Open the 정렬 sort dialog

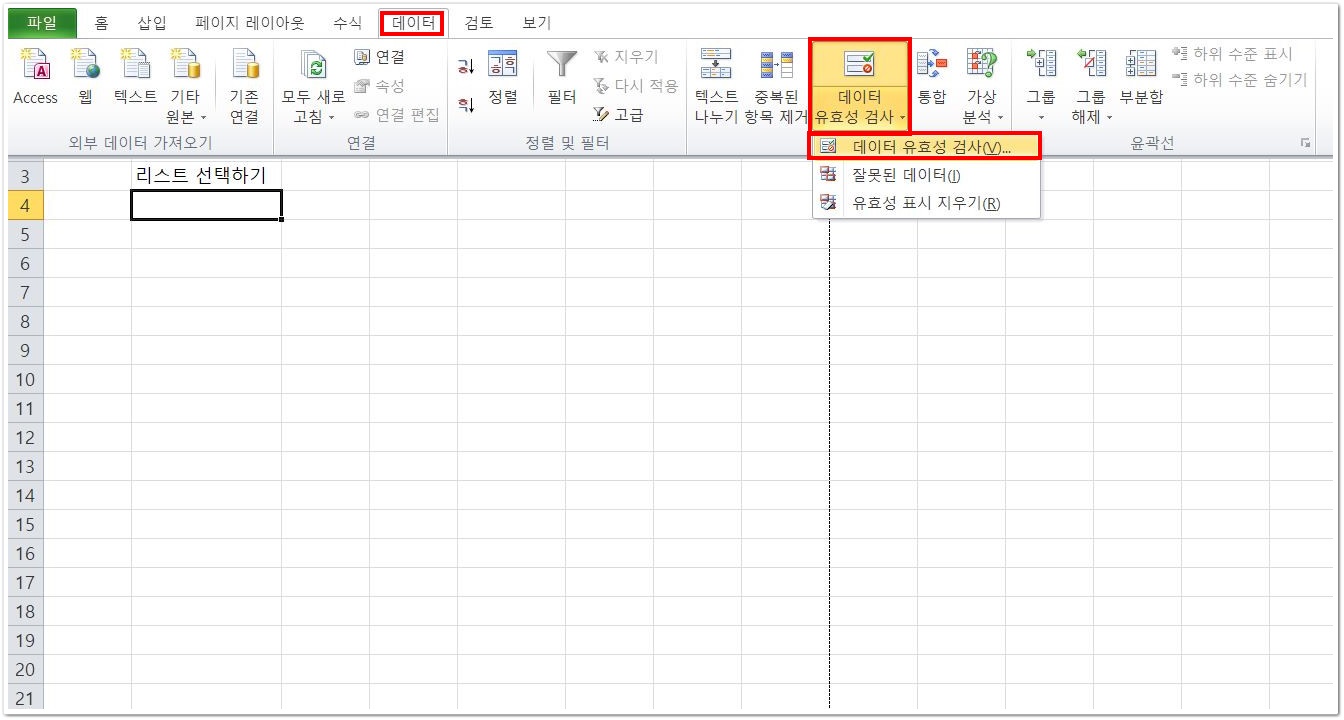[503, 78]
